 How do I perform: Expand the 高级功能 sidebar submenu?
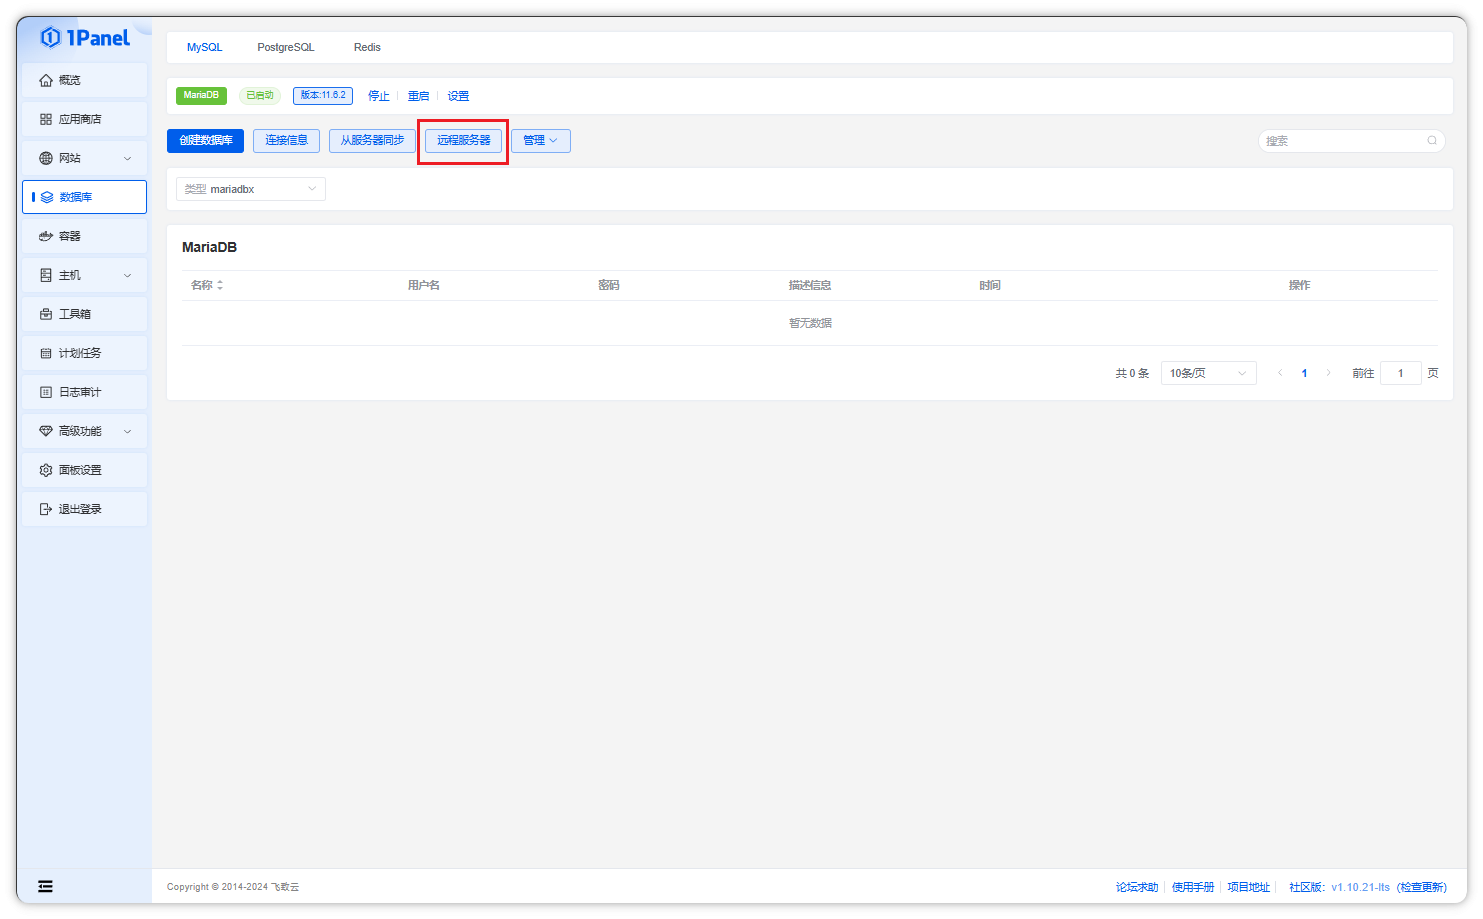(x=127, y=431)
